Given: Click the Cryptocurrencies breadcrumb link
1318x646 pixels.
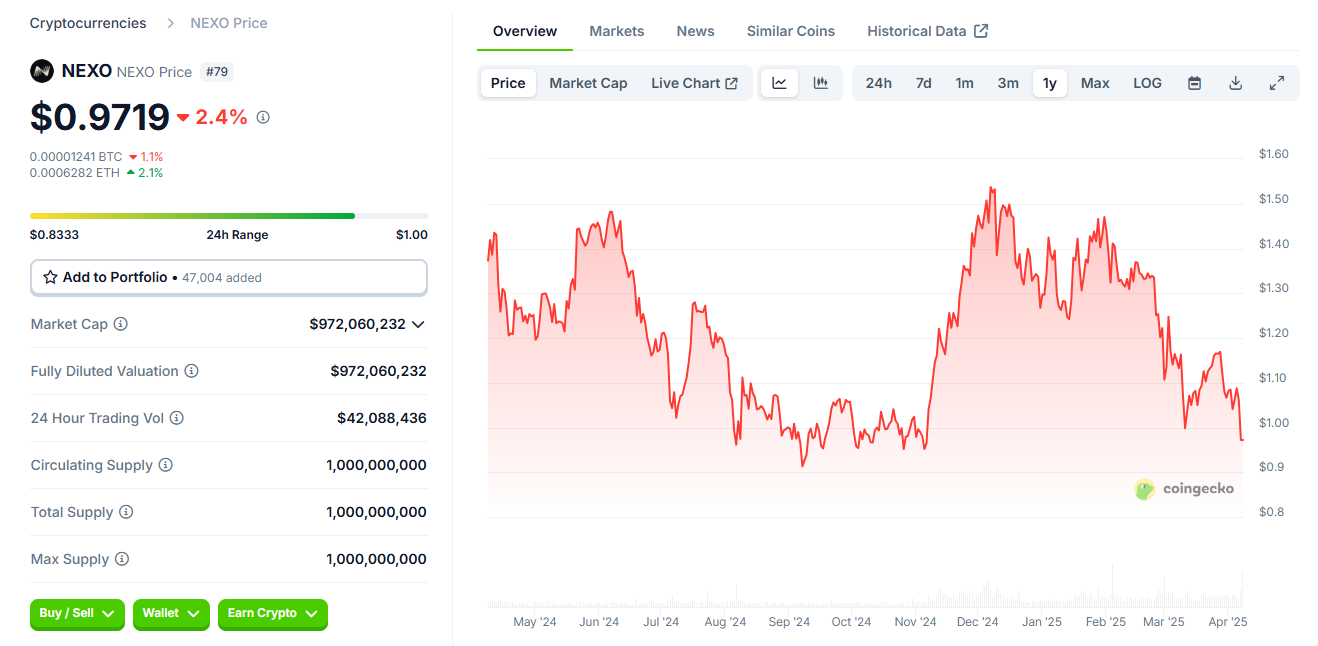Looking at the screenshot, I should pos(87,22).
